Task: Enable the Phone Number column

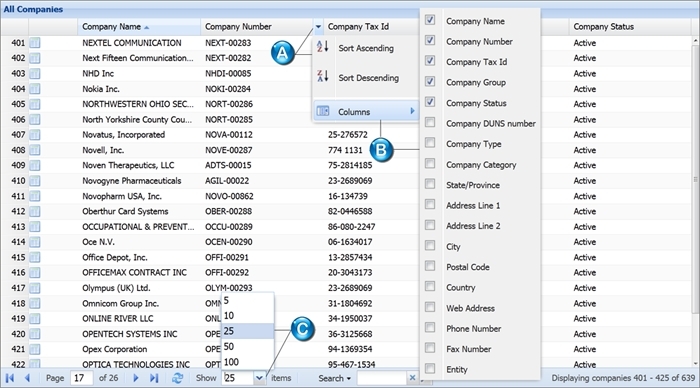Action: coord(430,327)
